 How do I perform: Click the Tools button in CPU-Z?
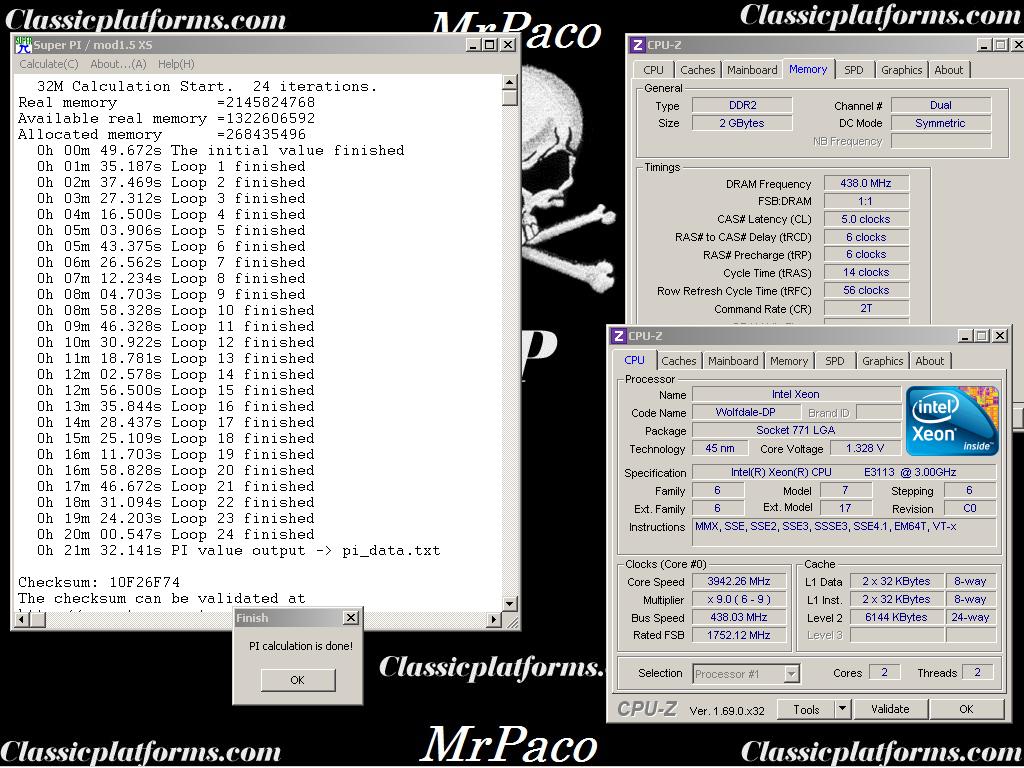pyautogui.click(x=807, y=709)
